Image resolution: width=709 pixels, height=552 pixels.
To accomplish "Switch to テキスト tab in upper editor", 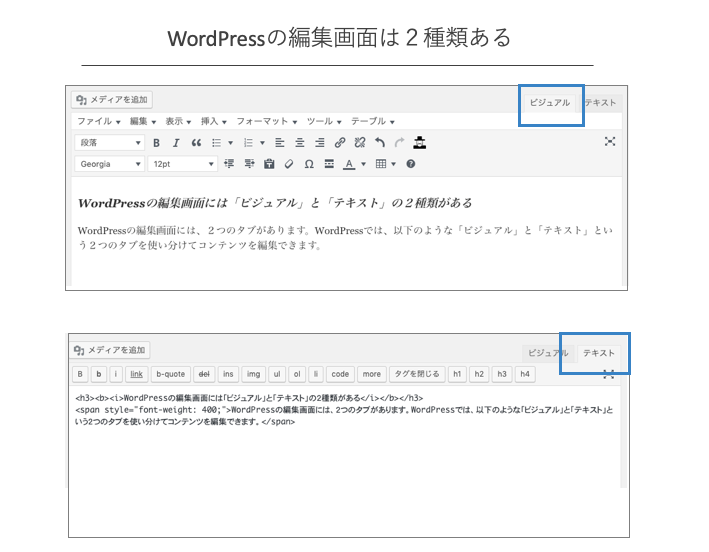I will coord(600,103).
